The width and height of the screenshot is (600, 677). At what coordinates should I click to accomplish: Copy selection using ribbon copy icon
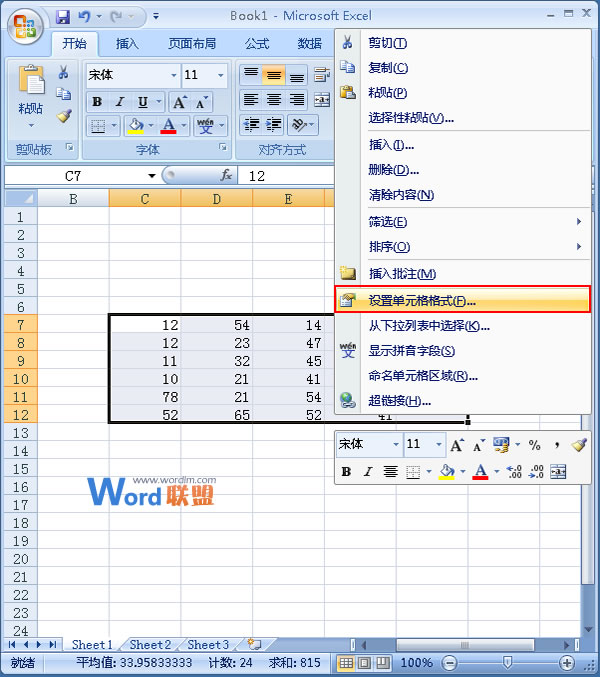(63, 94)
